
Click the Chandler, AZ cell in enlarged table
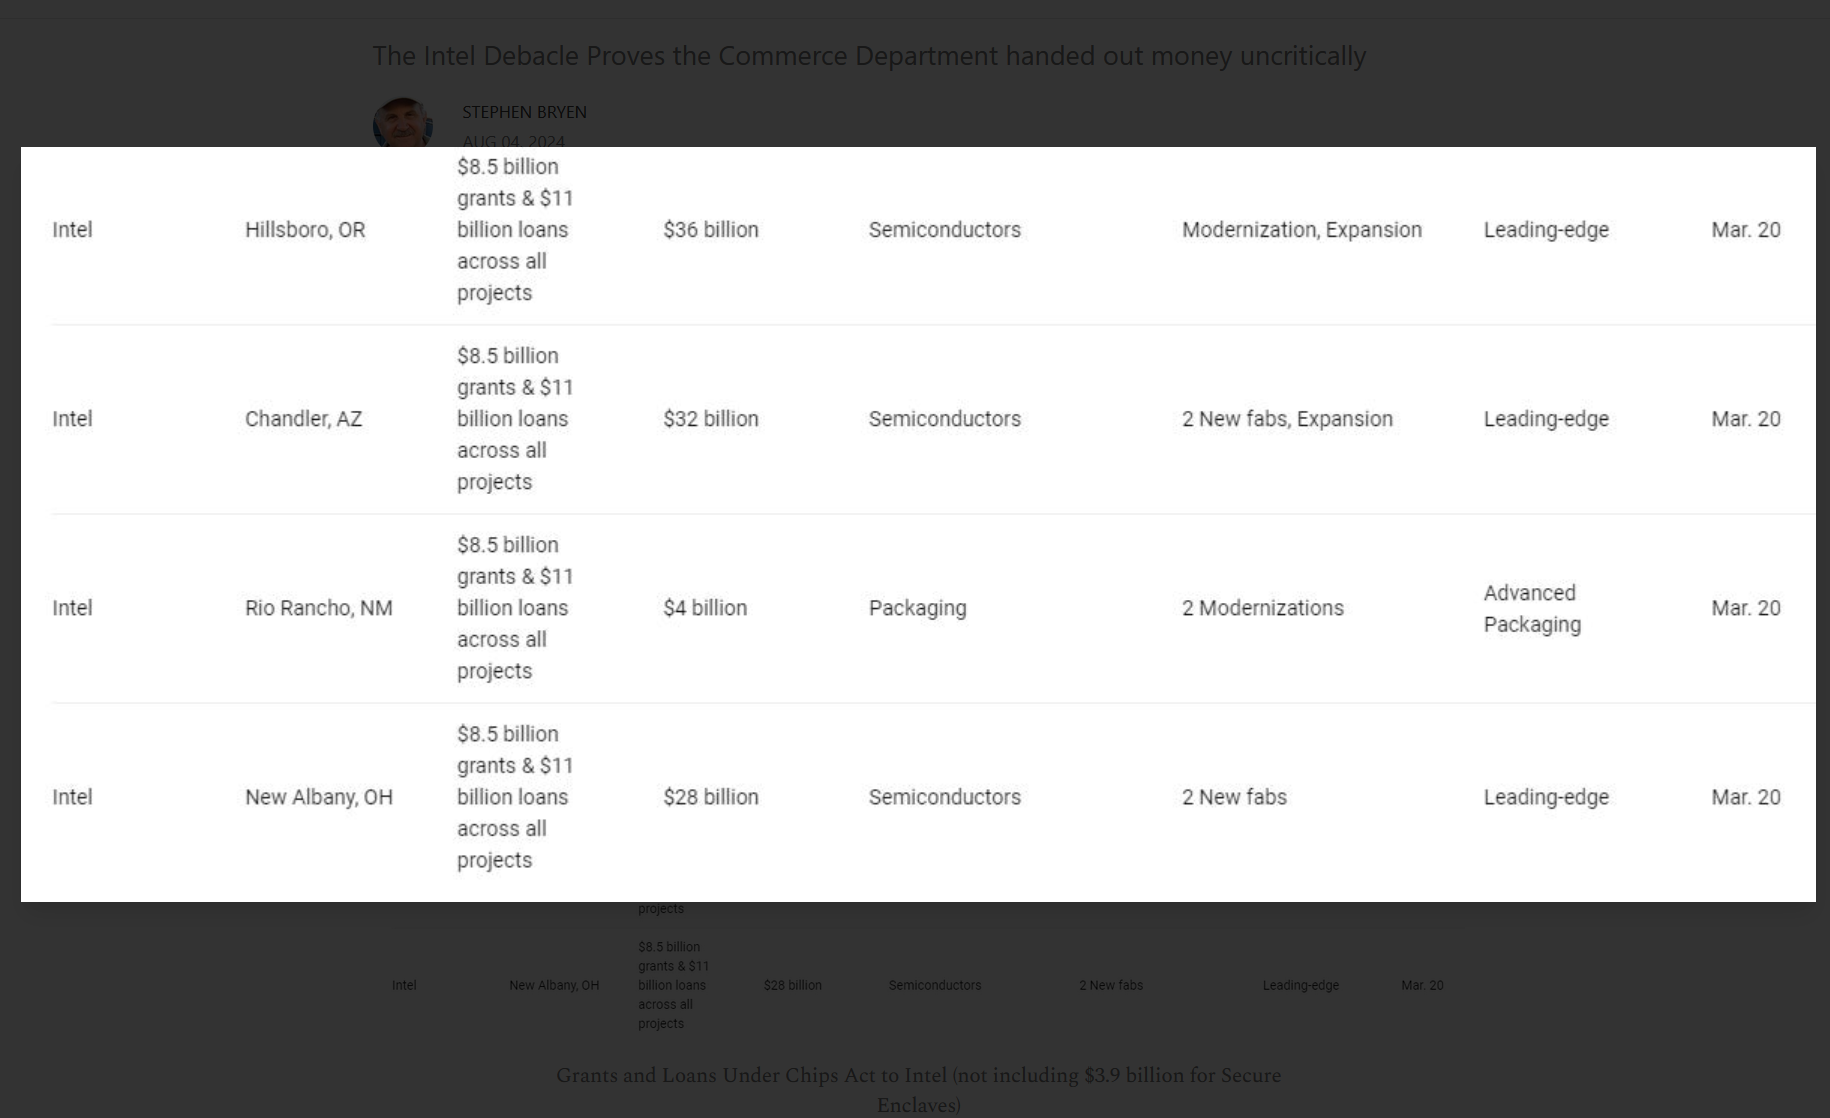303,419
